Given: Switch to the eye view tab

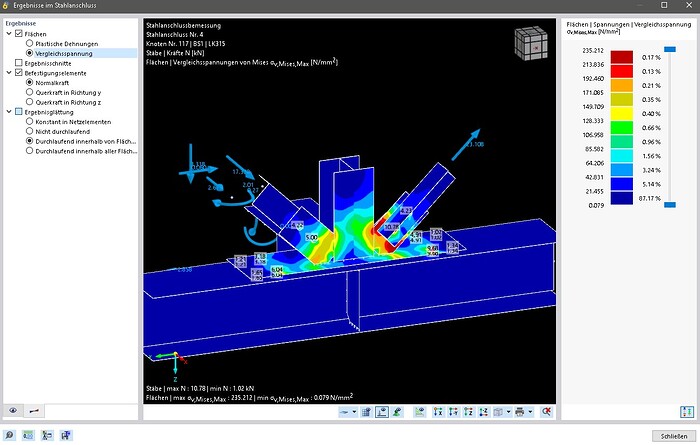Looking at the screenshot, I should point(14,411).
